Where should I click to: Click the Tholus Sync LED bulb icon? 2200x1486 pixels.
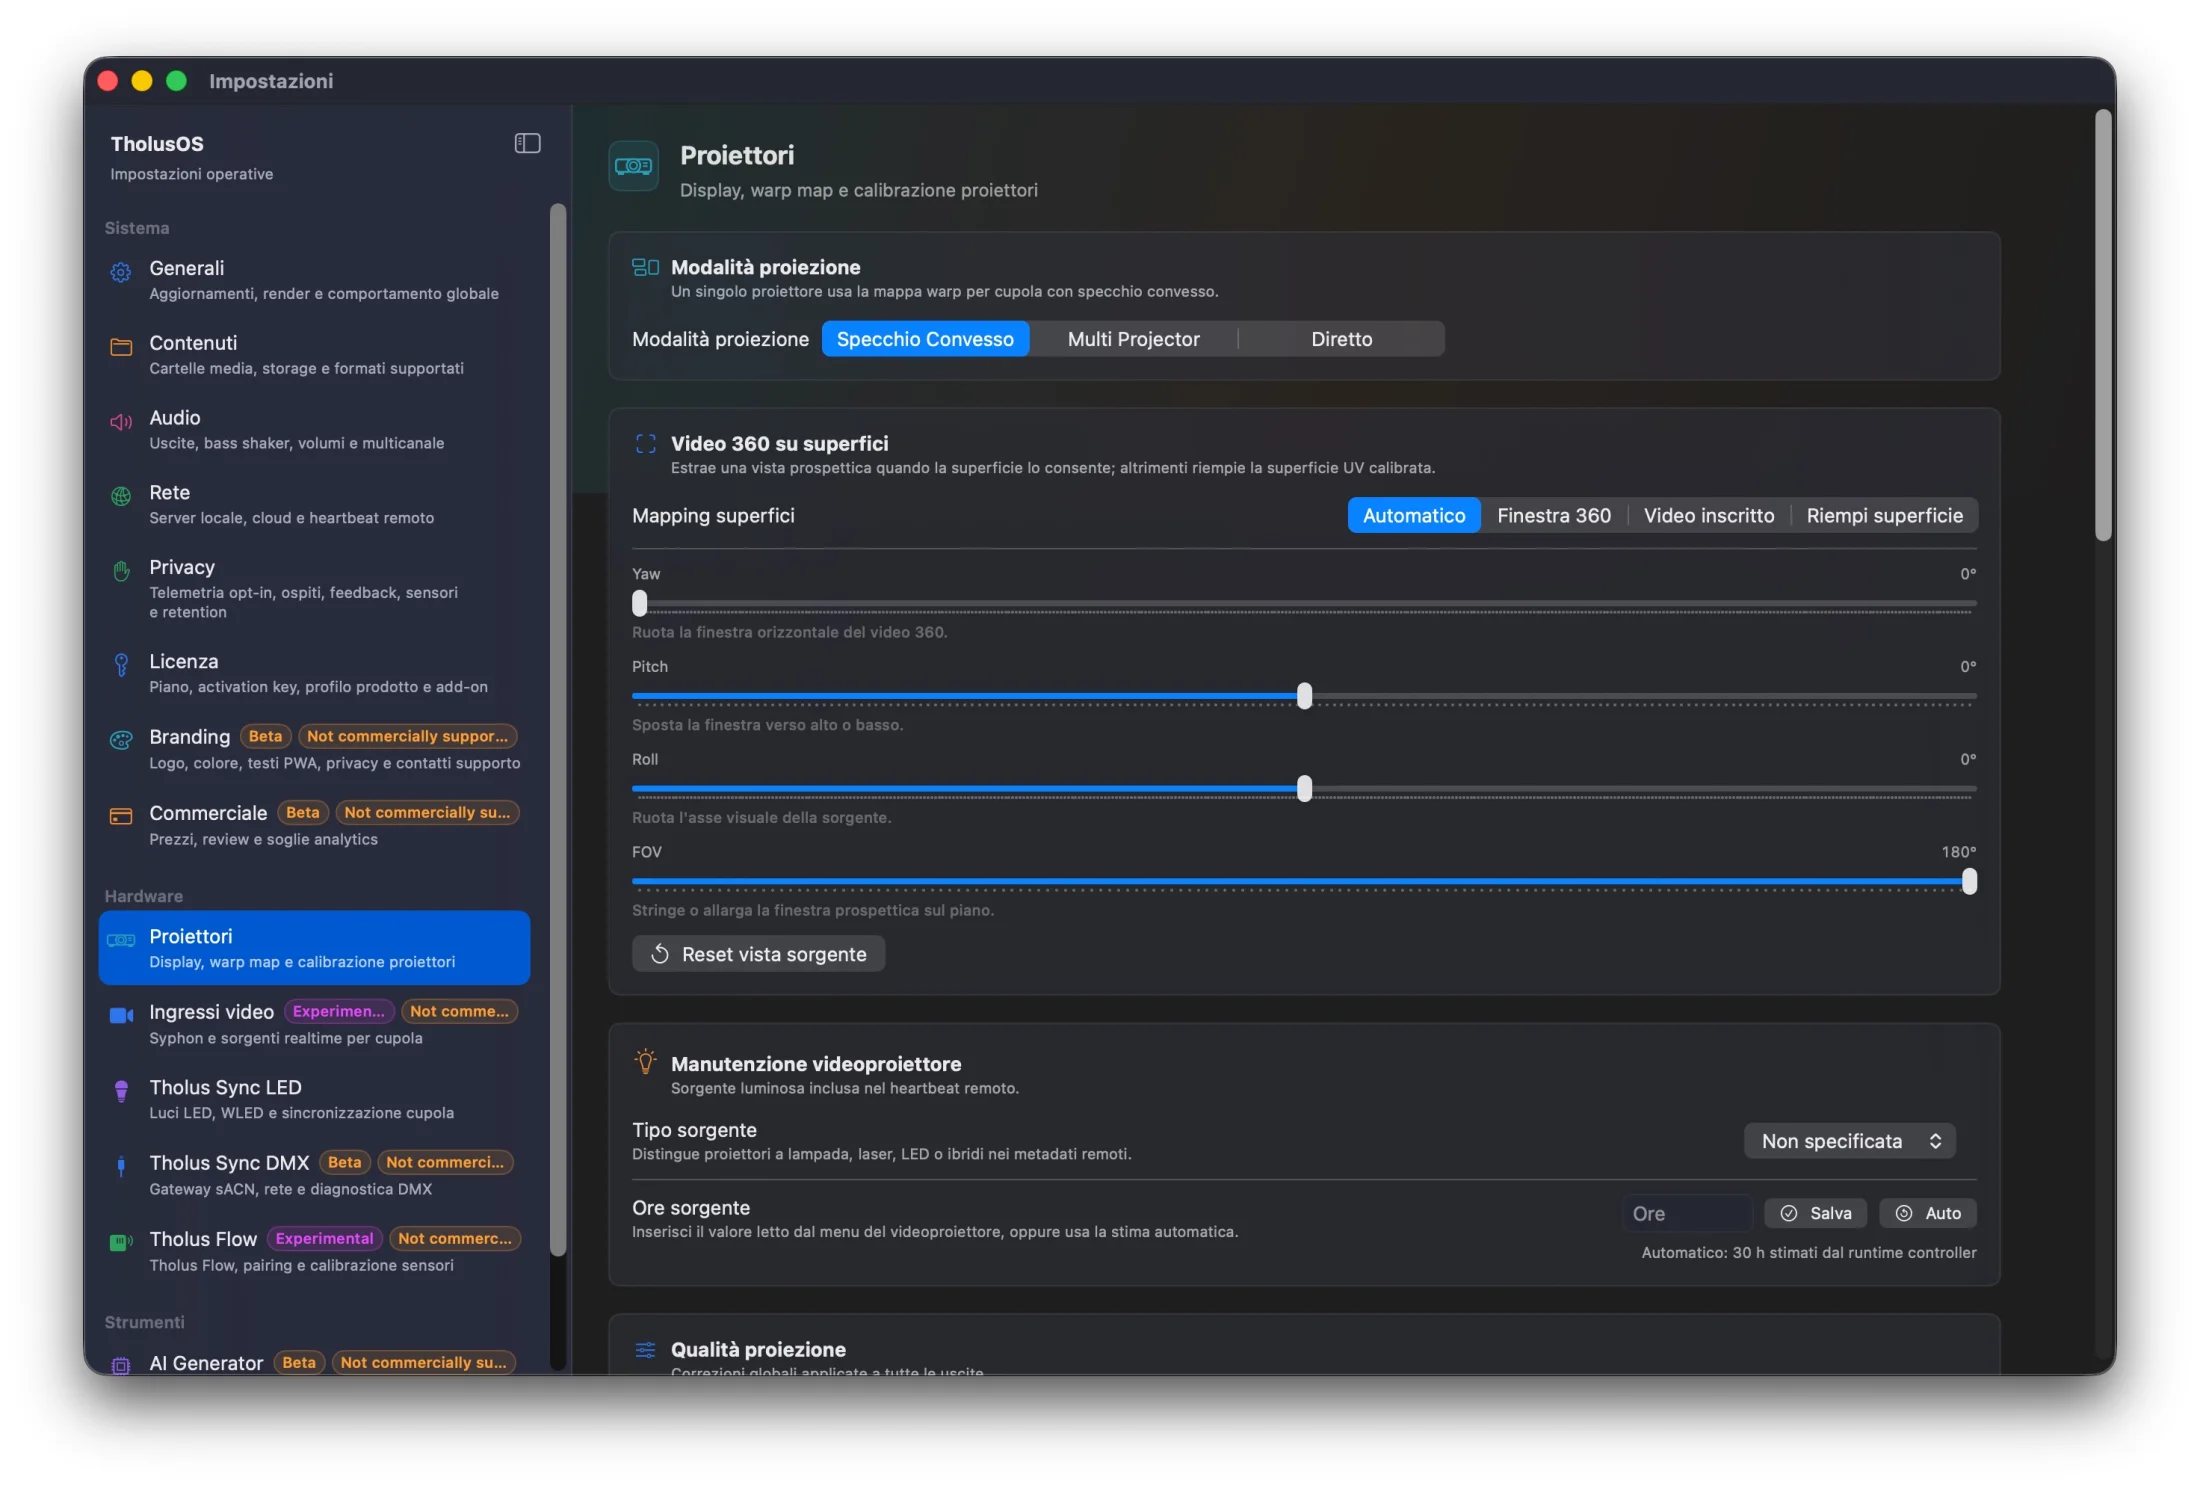point(121,1091)
